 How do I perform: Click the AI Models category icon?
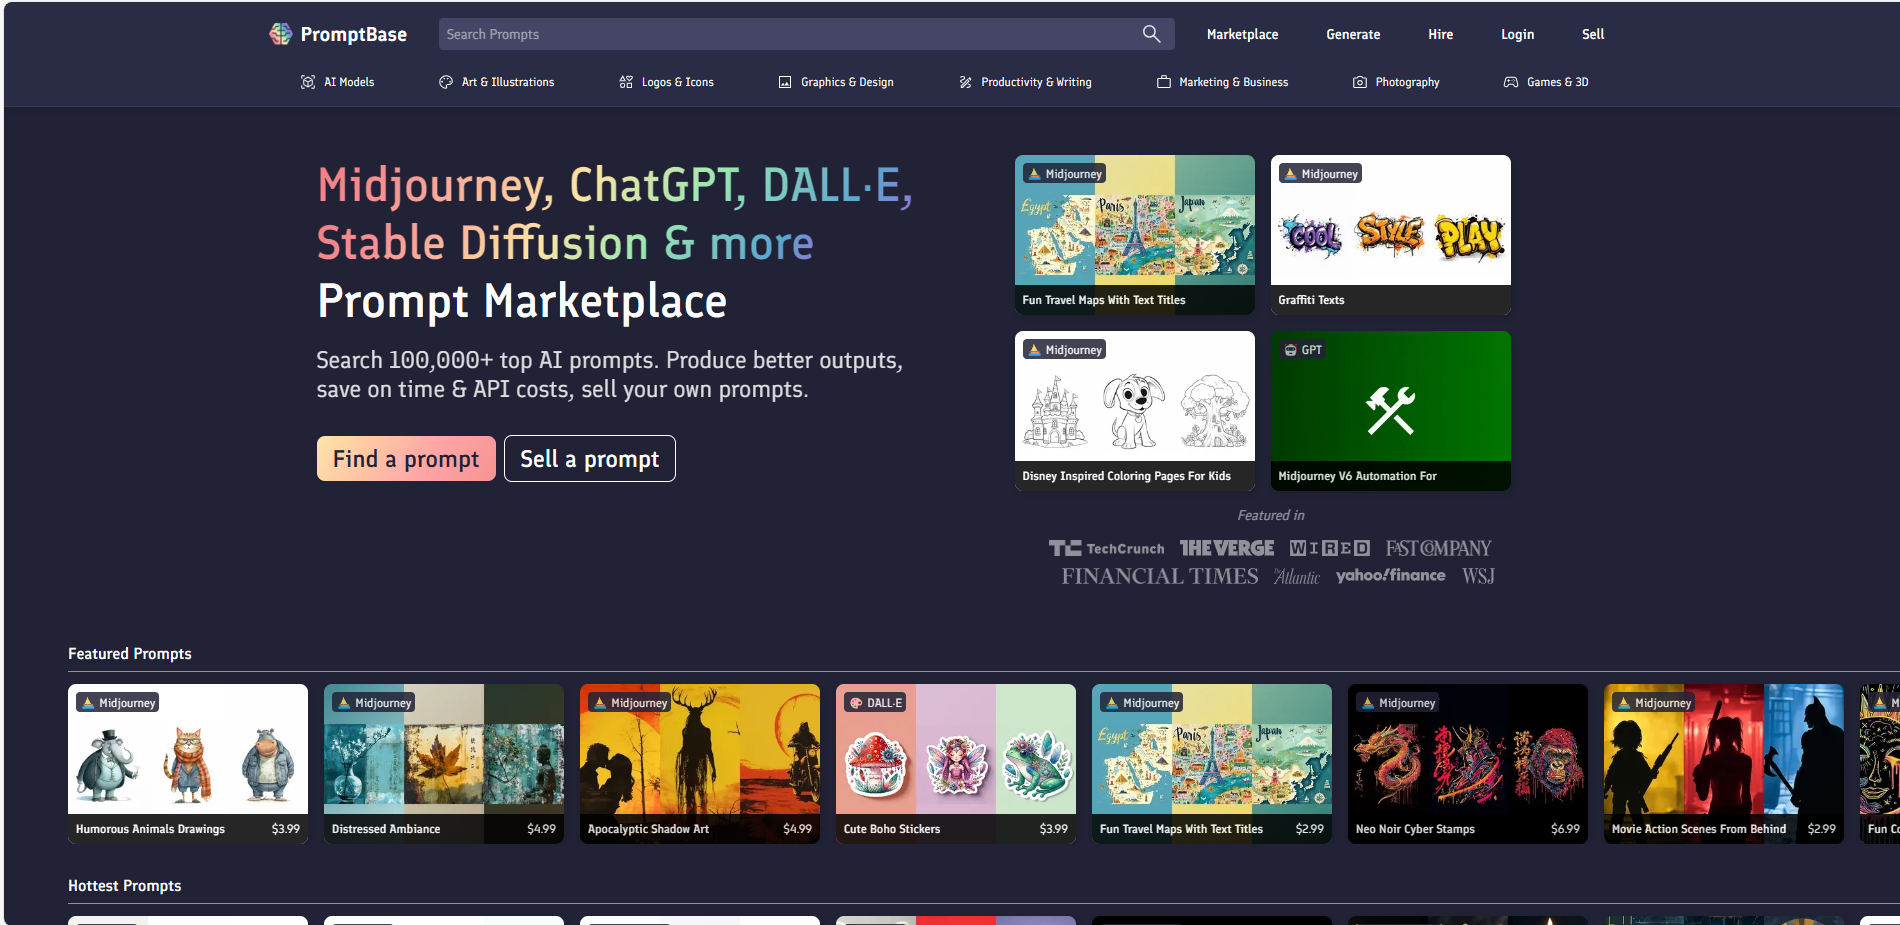[x=308, y=82]
